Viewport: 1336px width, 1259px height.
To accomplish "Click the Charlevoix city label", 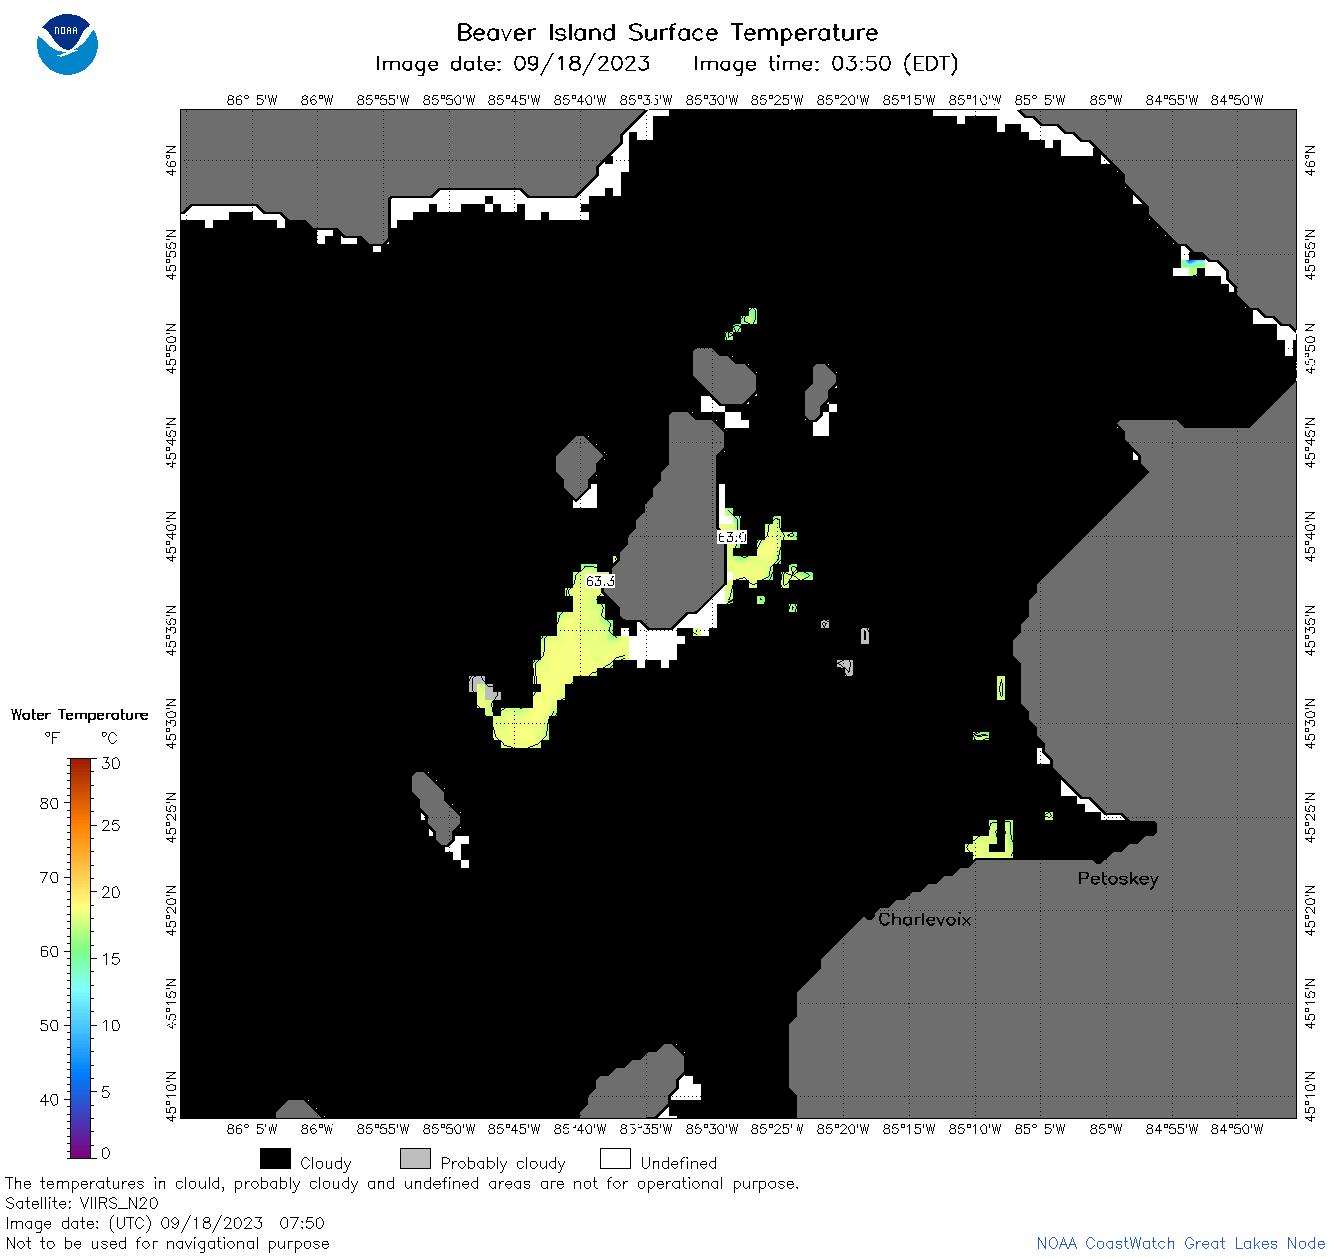I will [x=924, y=919].
